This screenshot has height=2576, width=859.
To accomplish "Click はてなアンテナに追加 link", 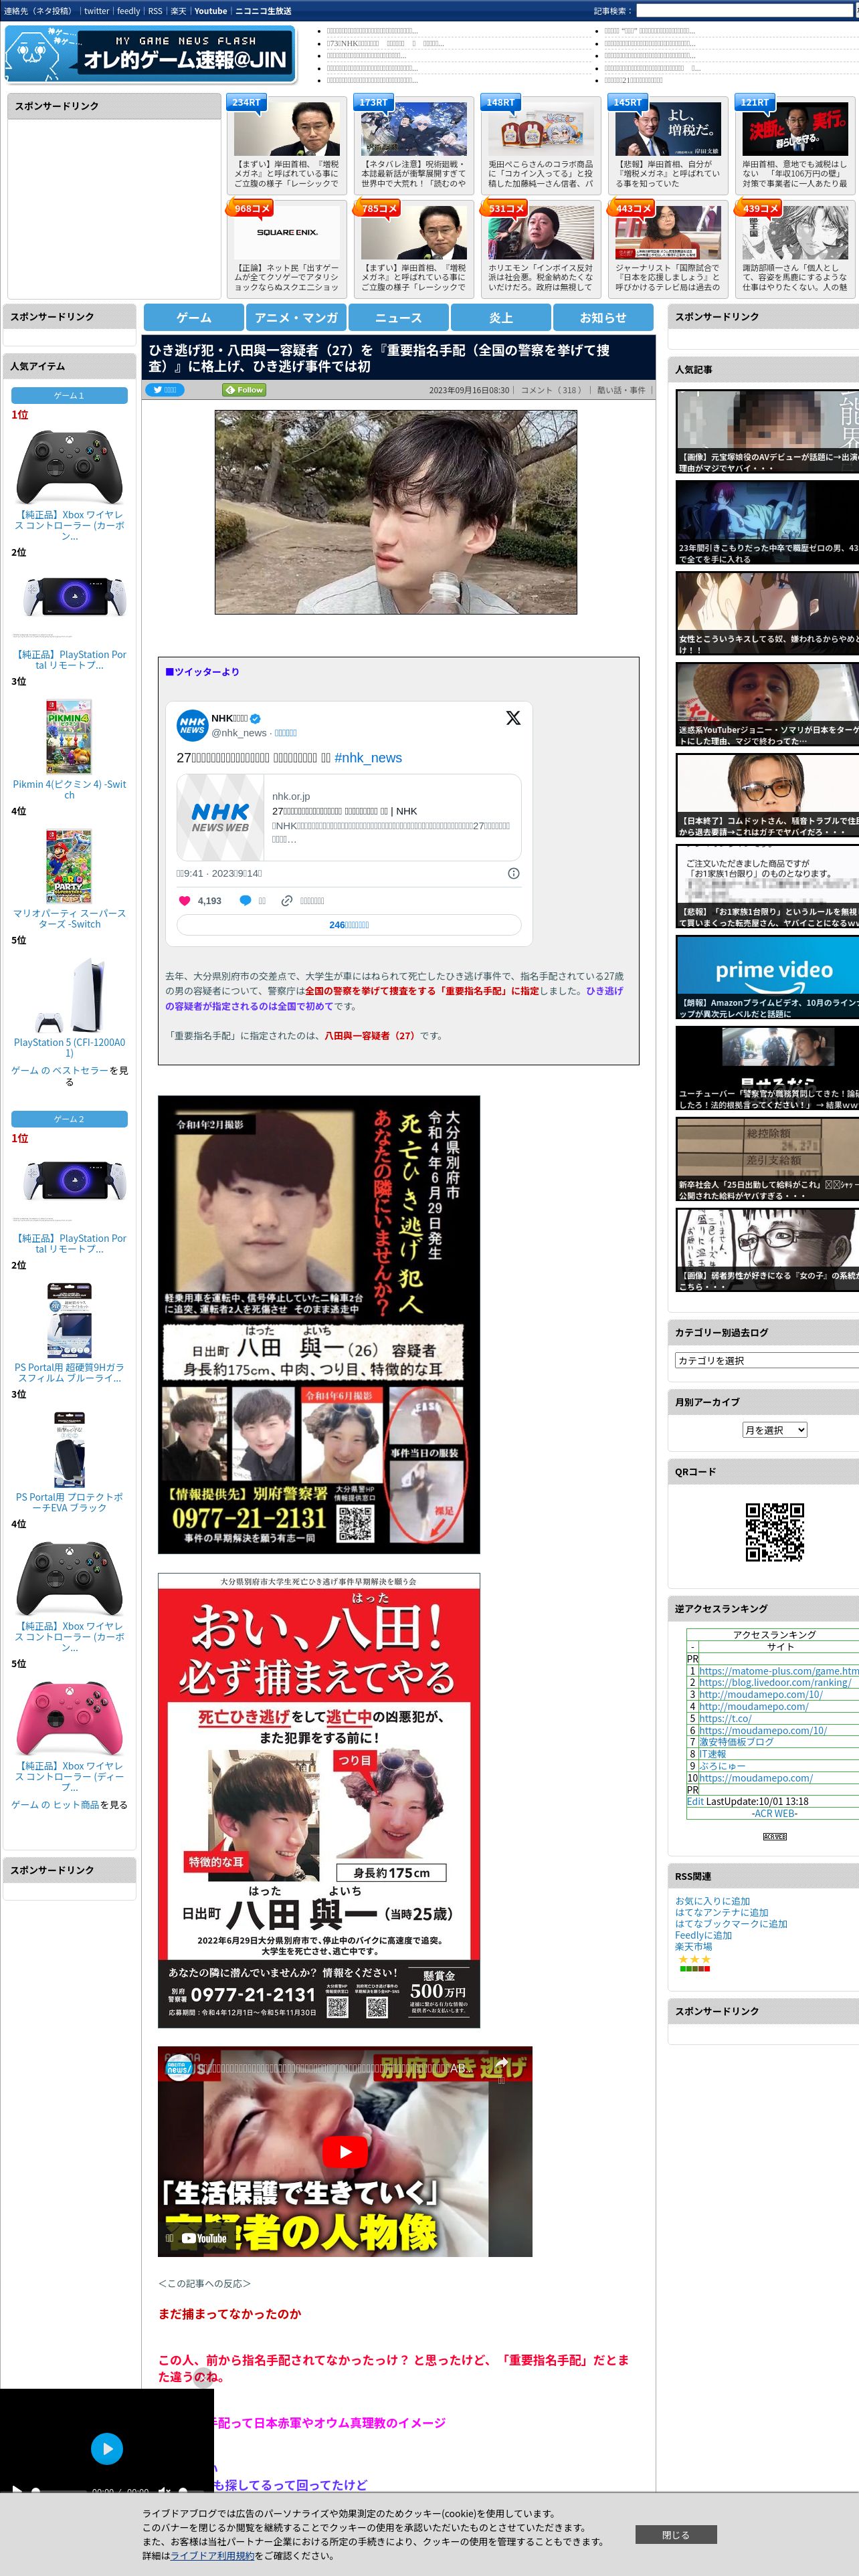I will (x=721, y=1912).
